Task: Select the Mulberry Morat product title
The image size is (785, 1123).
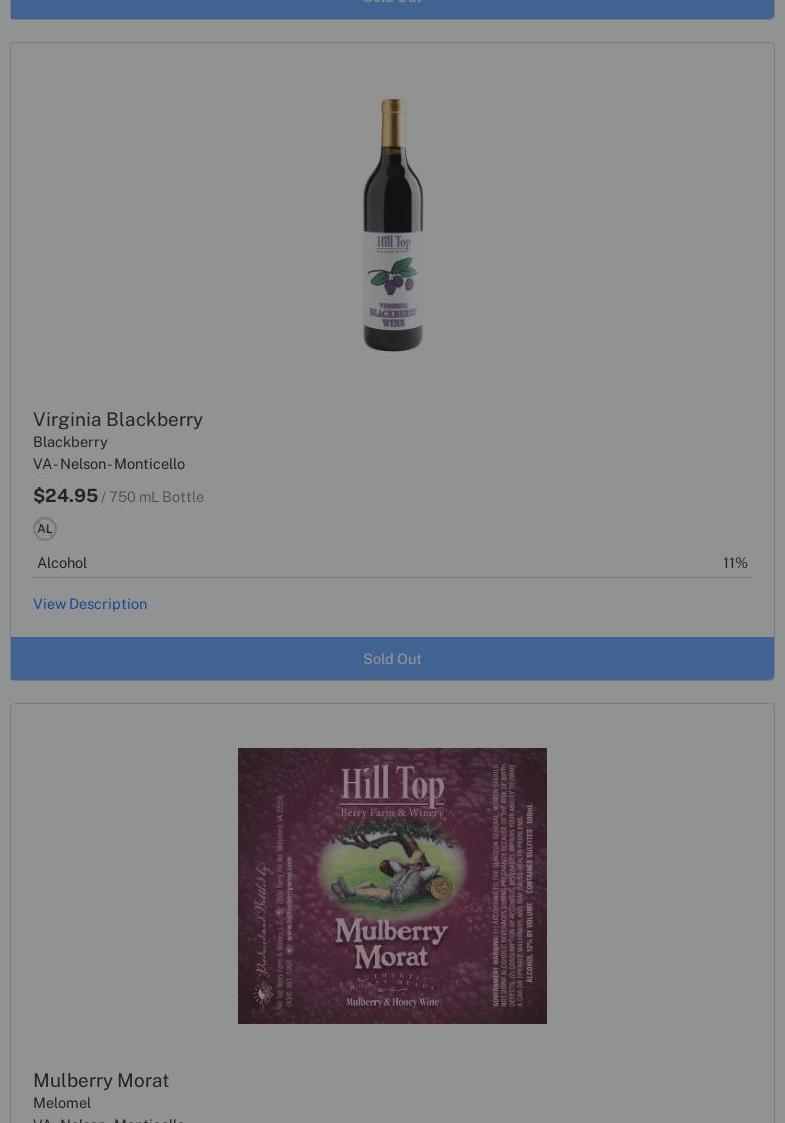Action: 101,1080
